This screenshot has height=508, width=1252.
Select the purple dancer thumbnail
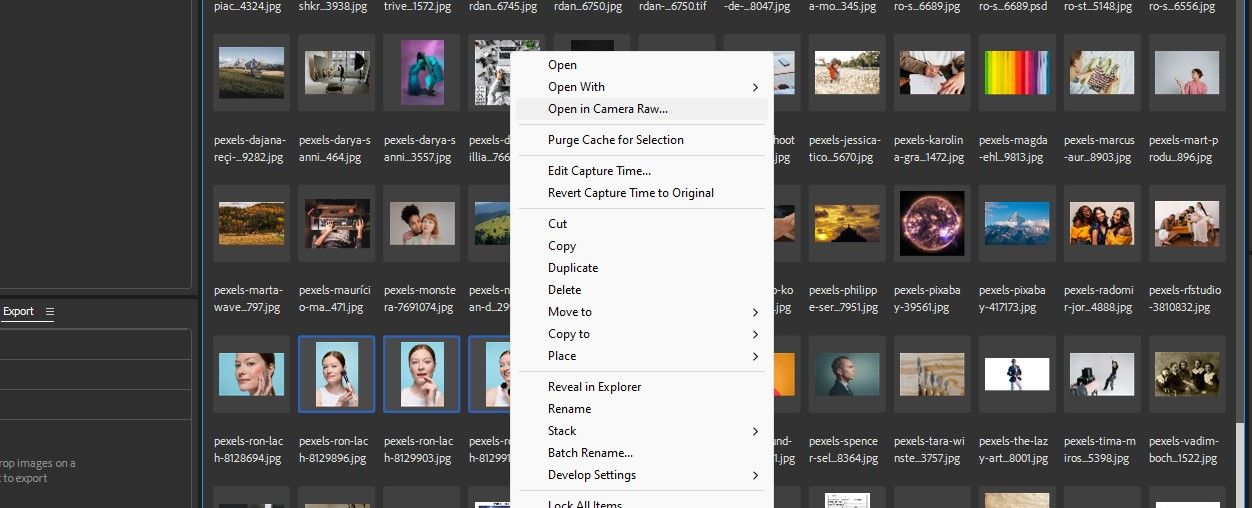pyautogui.click(x=421, y=73)
